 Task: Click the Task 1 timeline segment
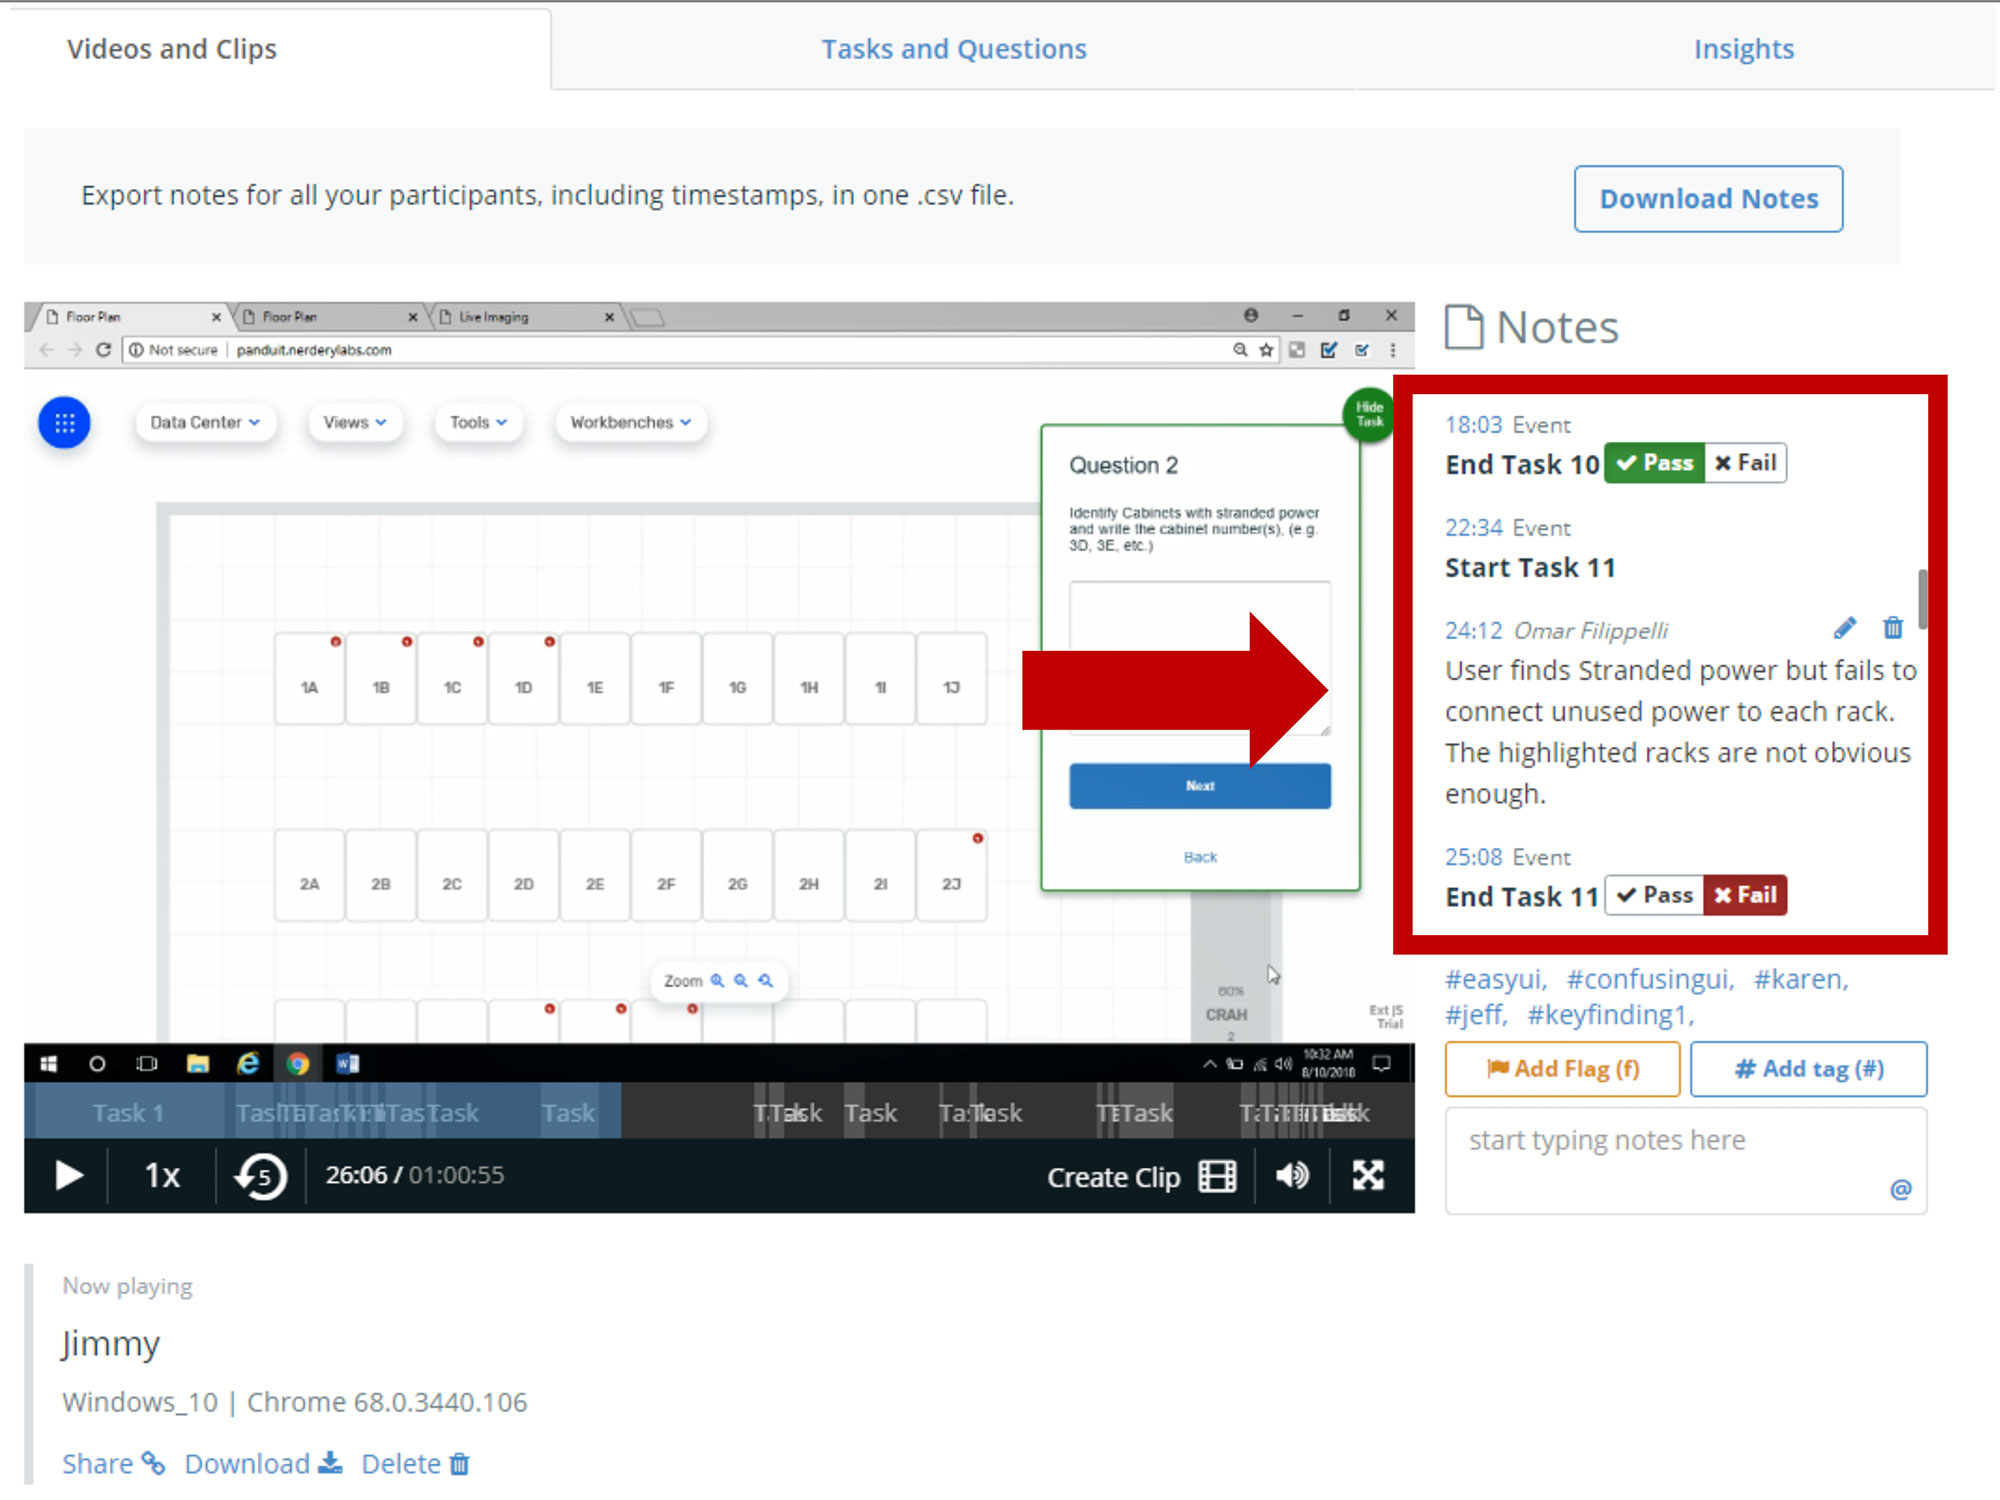128,1112
